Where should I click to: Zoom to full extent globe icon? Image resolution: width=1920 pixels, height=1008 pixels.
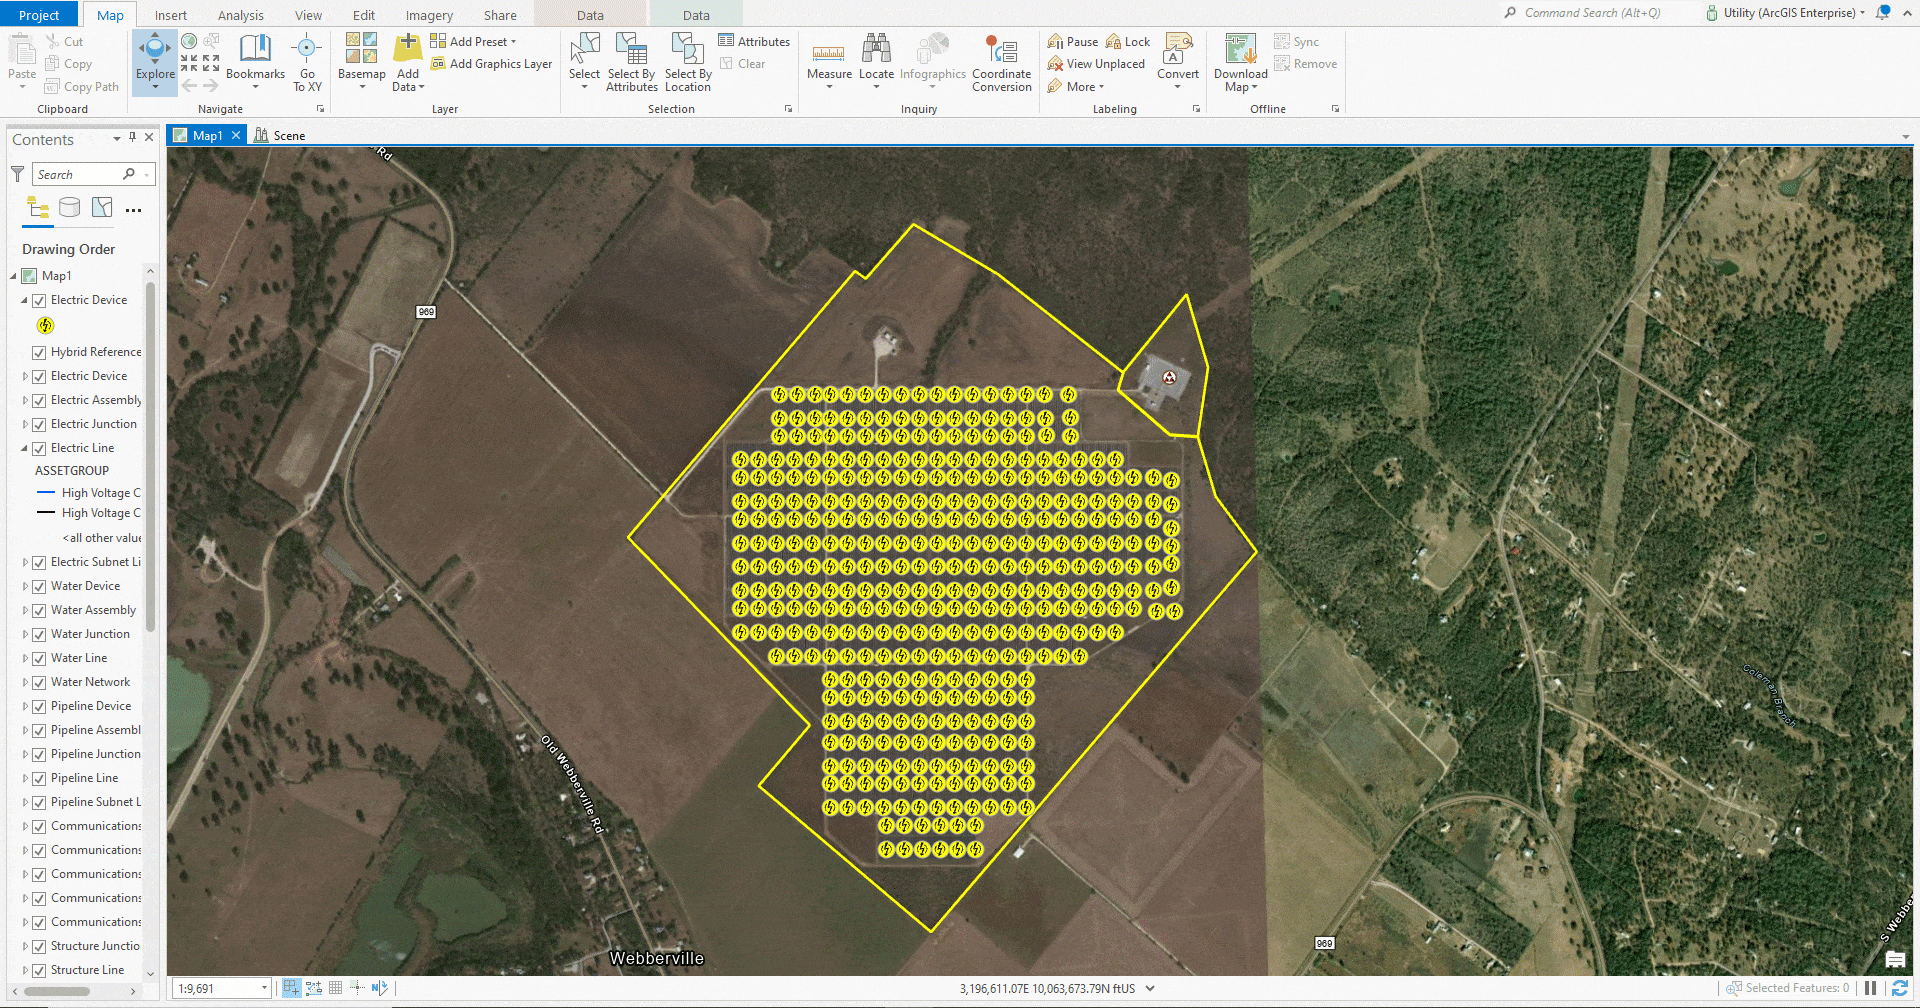tap(189, 41)
